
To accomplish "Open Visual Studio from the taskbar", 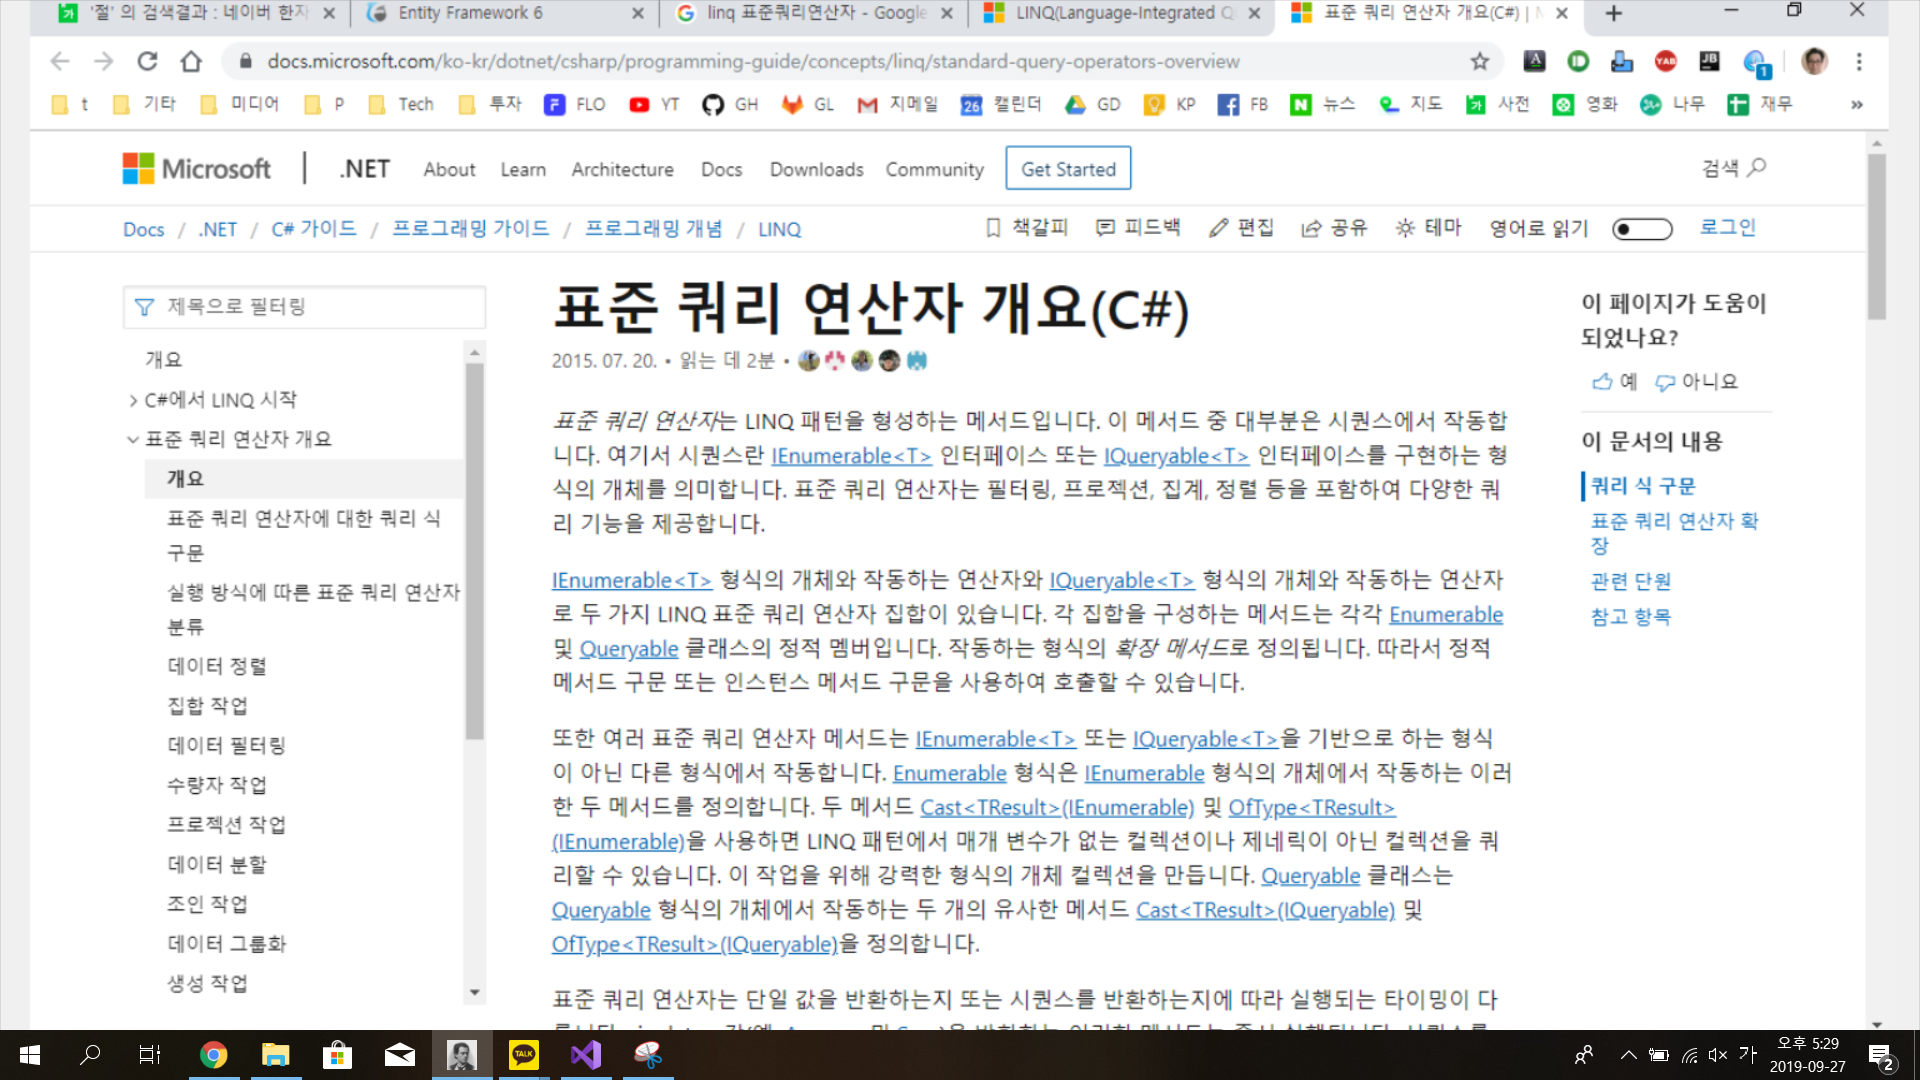I will pos(586,1055).
